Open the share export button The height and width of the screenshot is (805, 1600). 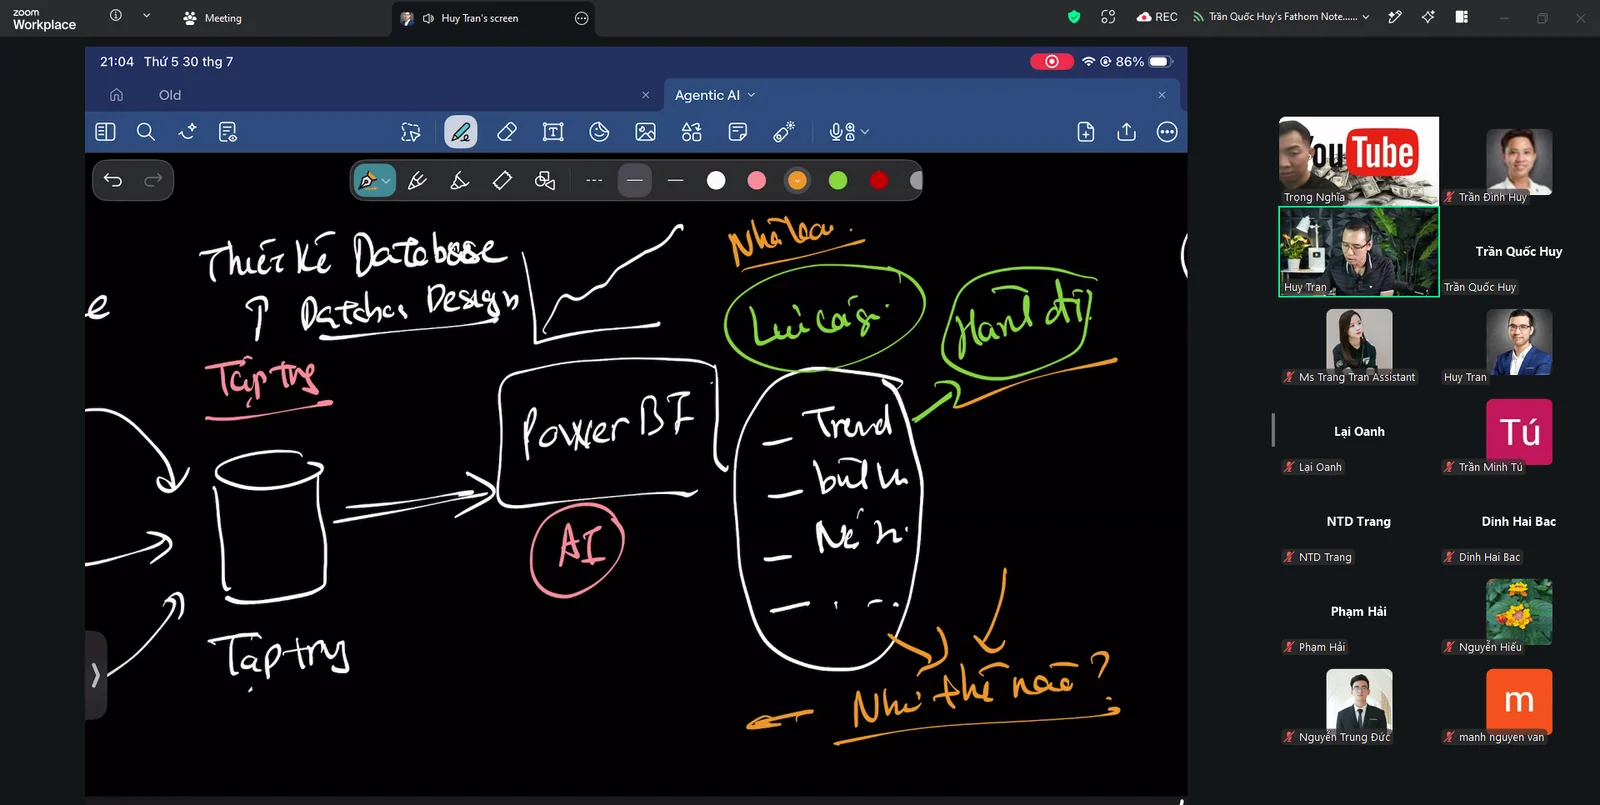coord(1127,132)
